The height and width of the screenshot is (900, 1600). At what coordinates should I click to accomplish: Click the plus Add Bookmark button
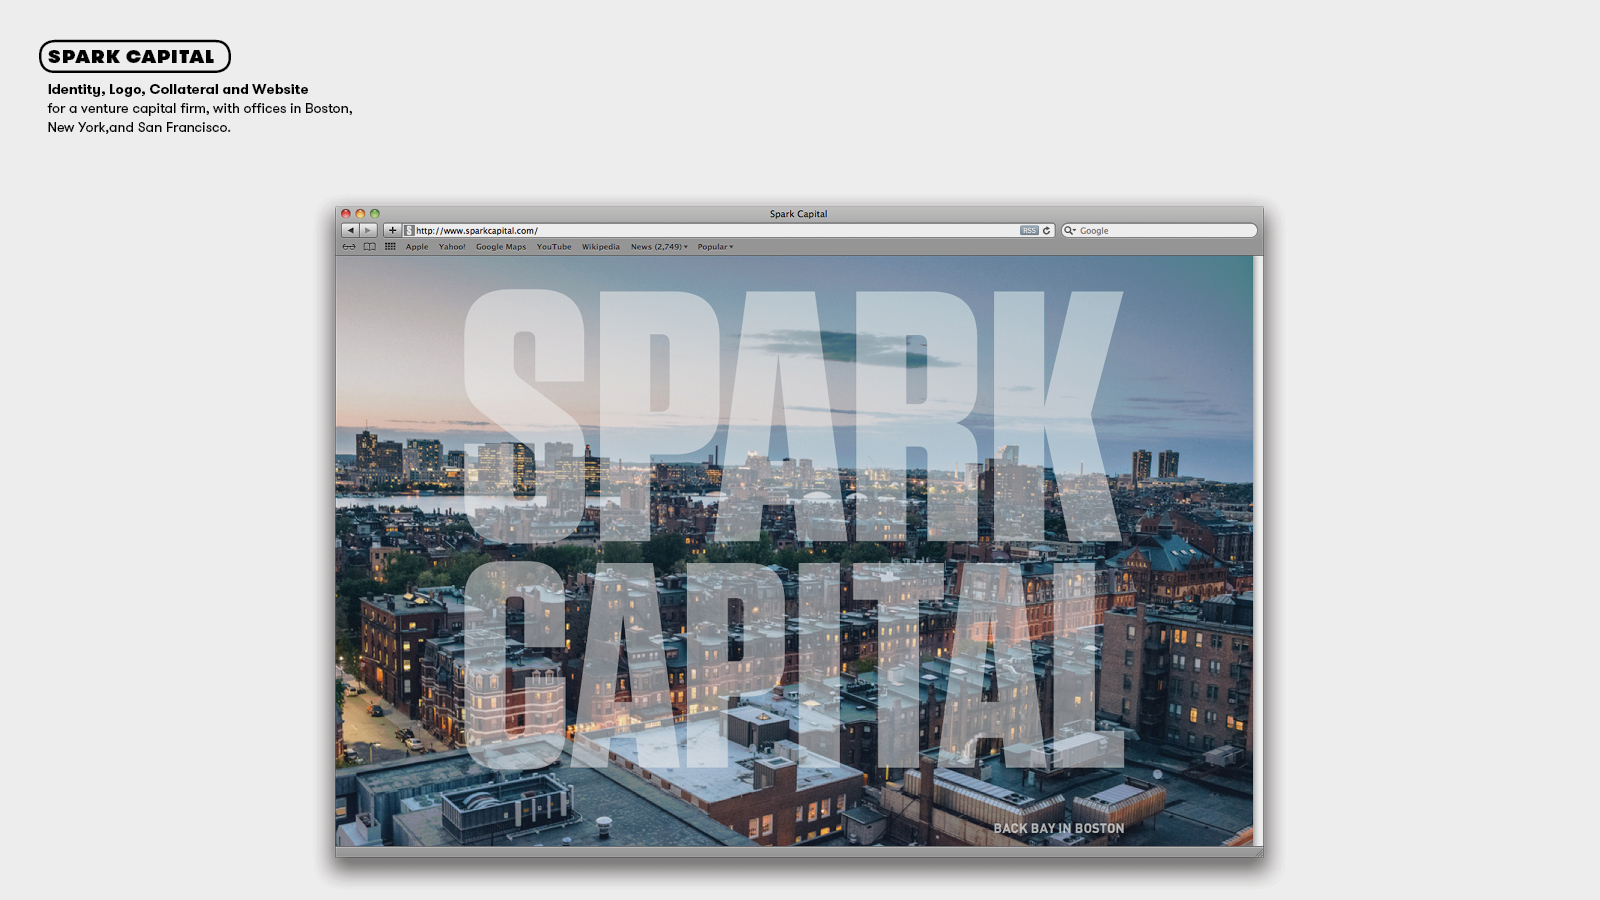pos(392,231)
